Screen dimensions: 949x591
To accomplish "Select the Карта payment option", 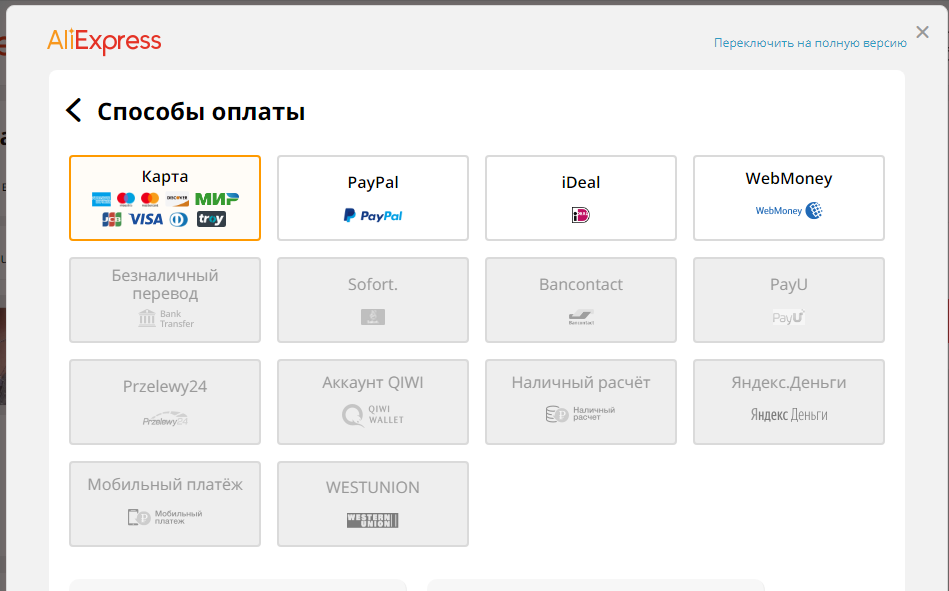I will (165, 198).
